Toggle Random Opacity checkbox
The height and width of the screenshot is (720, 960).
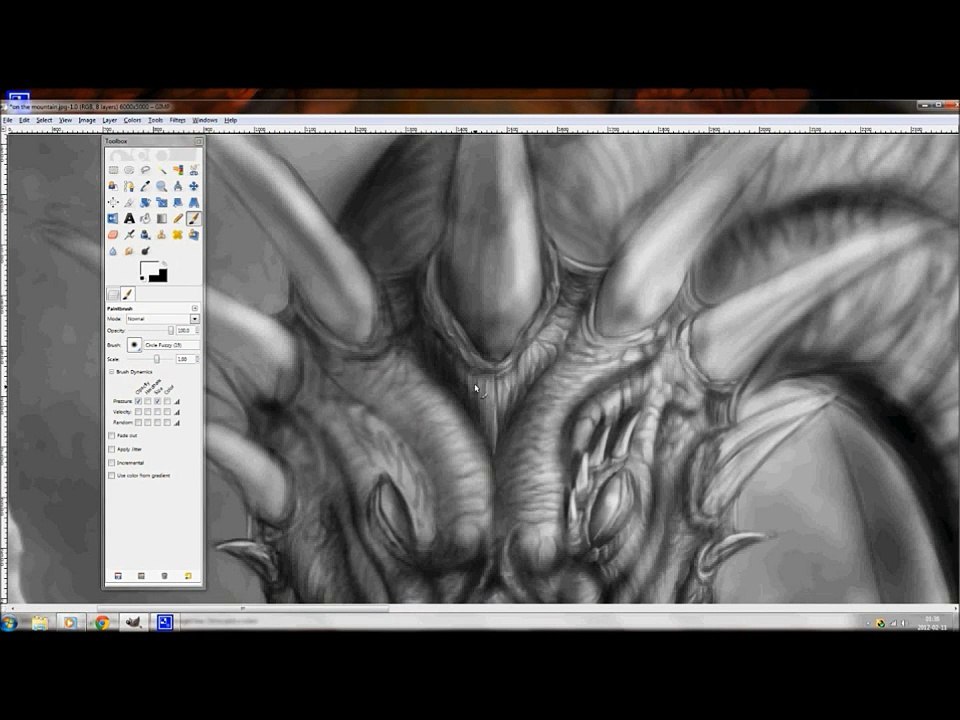(x=138, y=422)
